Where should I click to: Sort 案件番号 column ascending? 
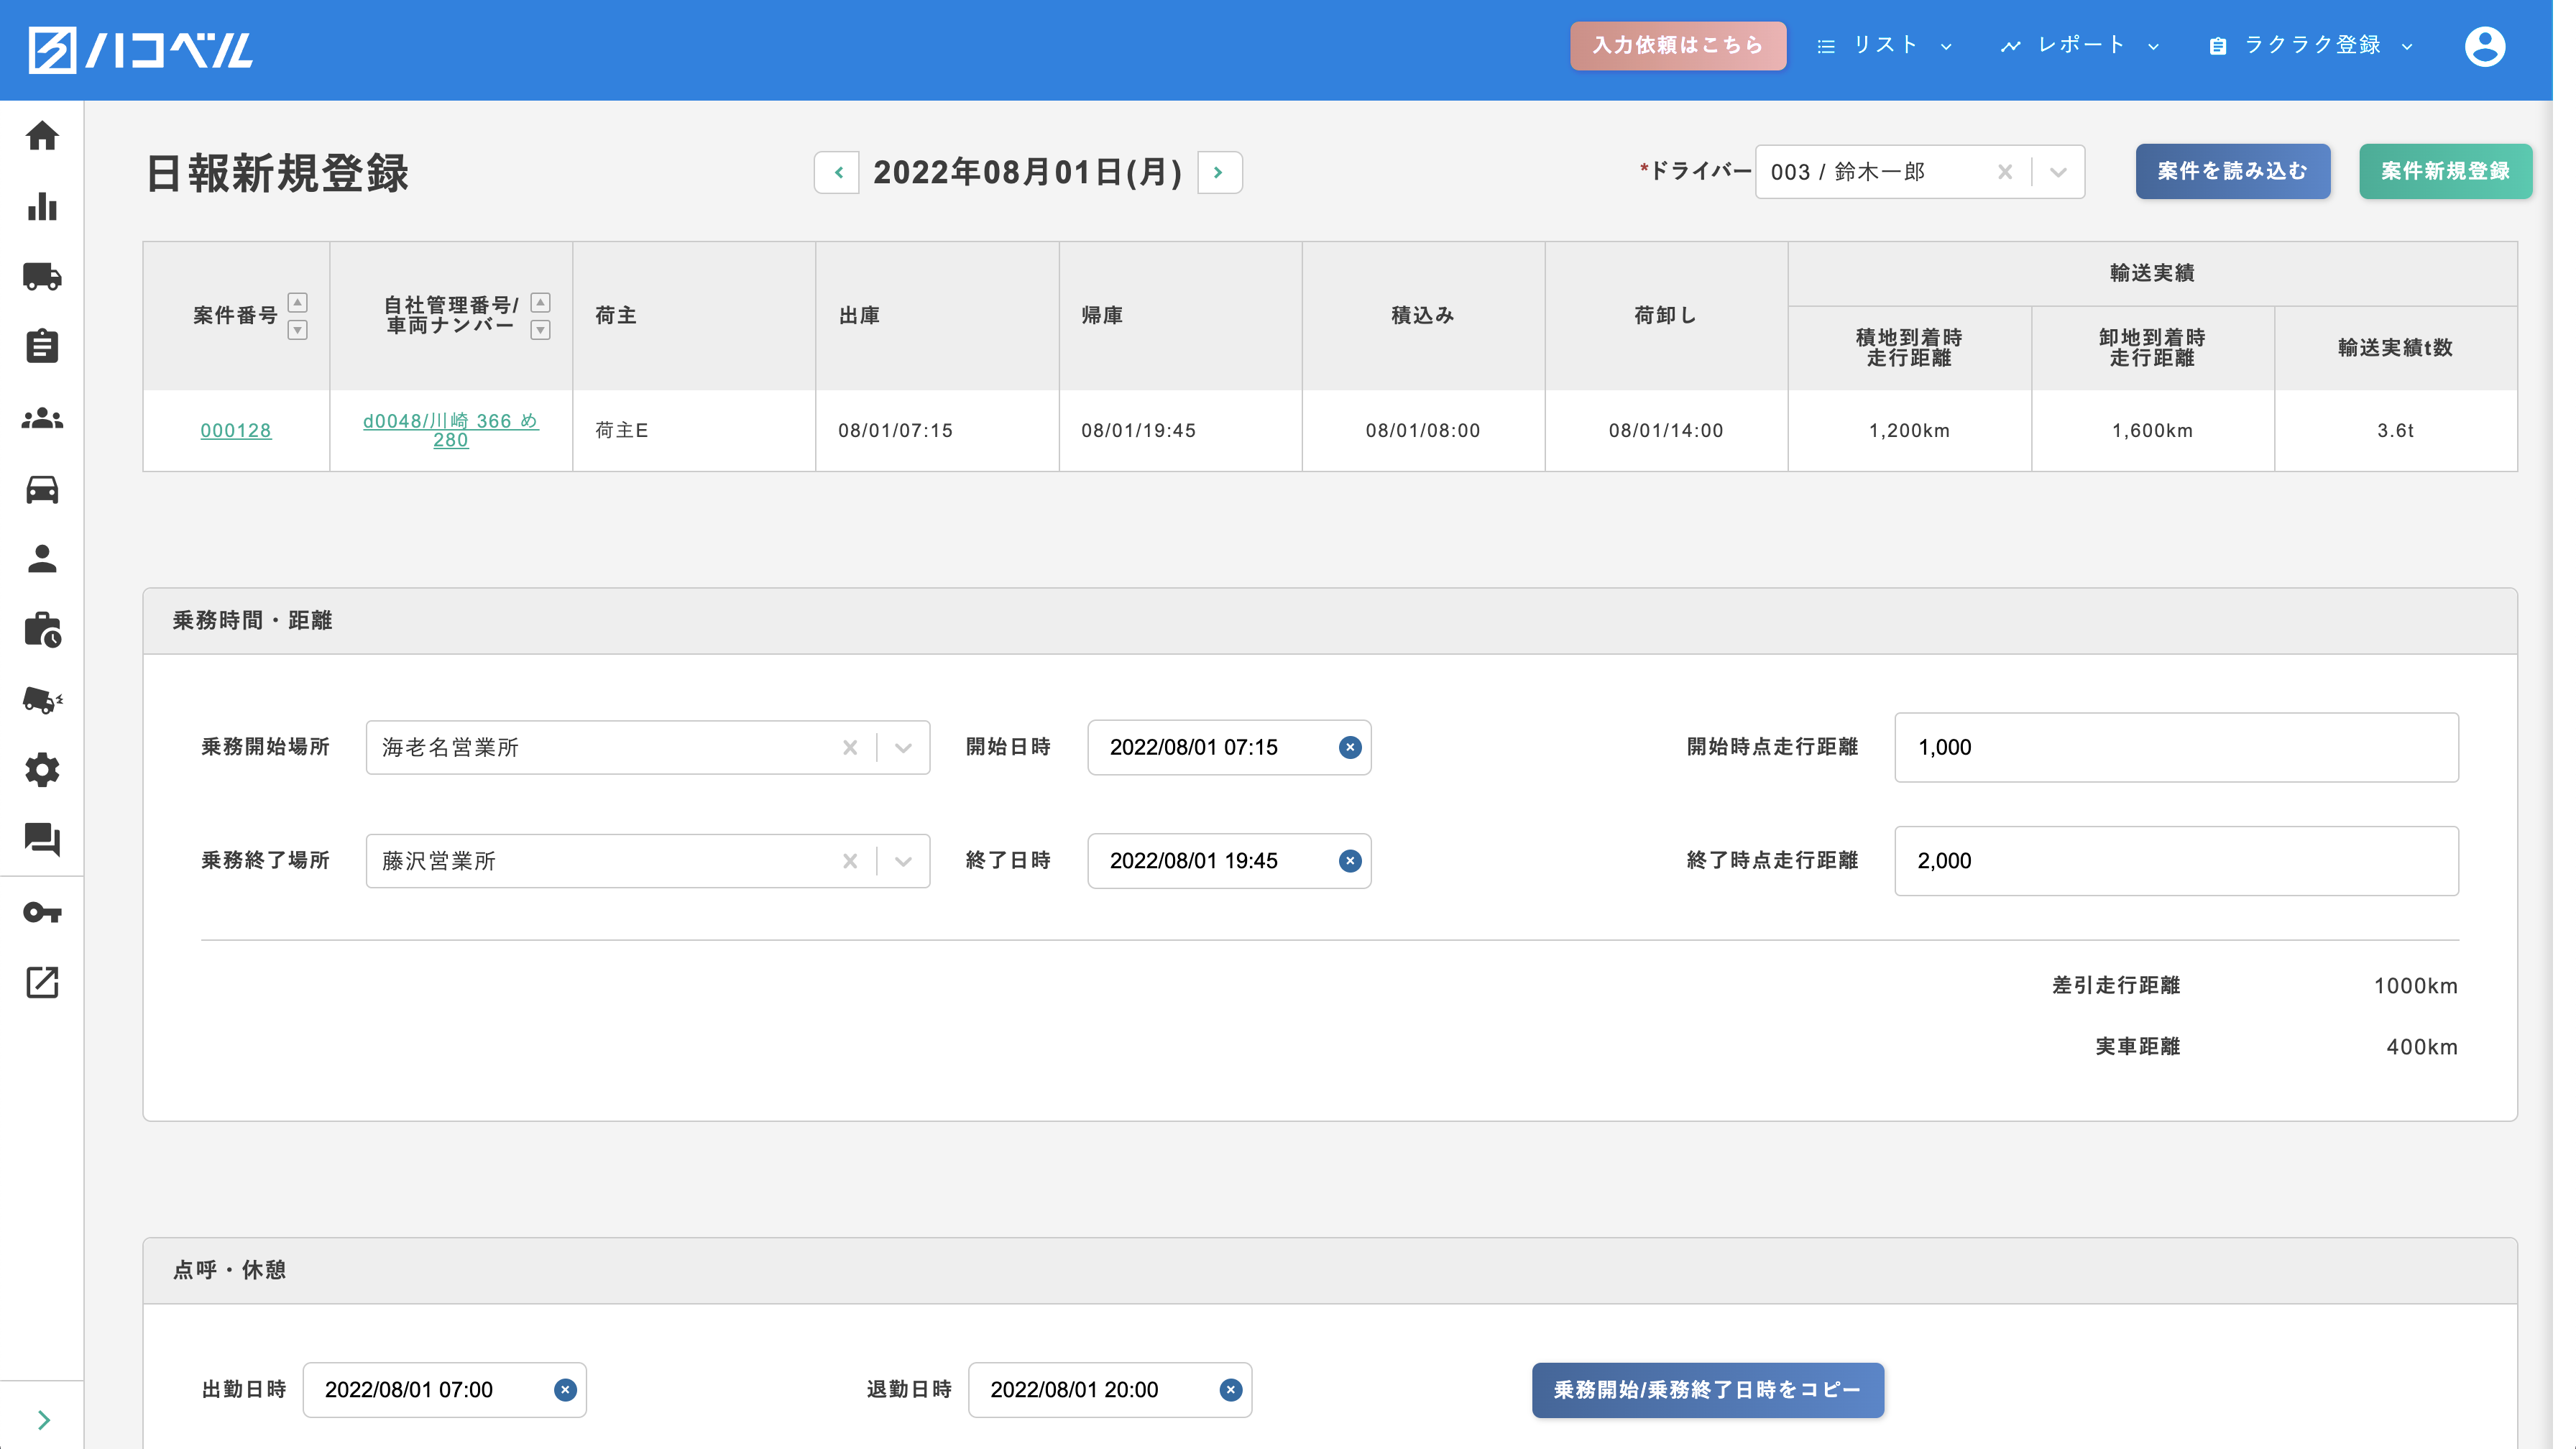tap(297, 302)
